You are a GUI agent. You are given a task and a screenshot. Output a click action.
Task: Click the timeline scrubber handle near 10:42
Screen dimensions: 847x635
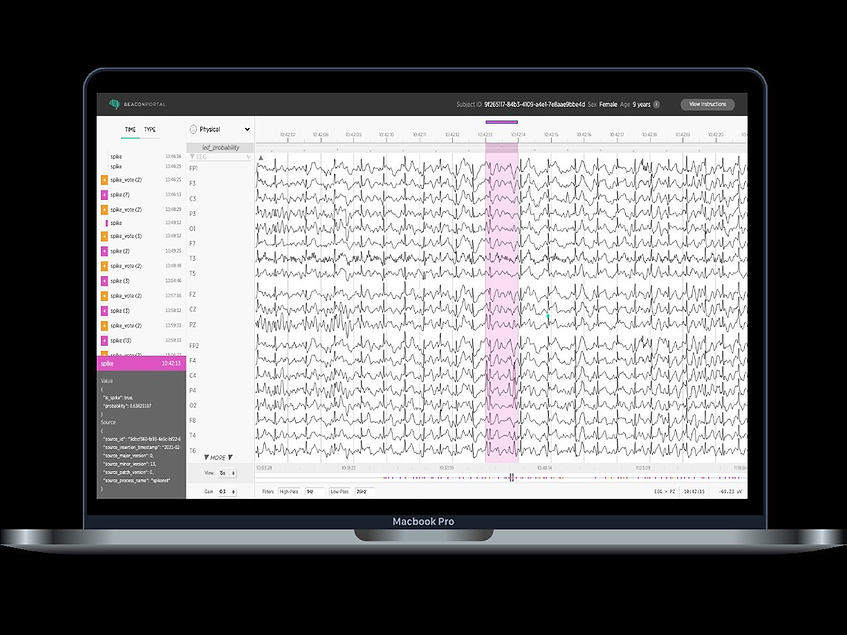pyautogui.click(x=510, y=477)
